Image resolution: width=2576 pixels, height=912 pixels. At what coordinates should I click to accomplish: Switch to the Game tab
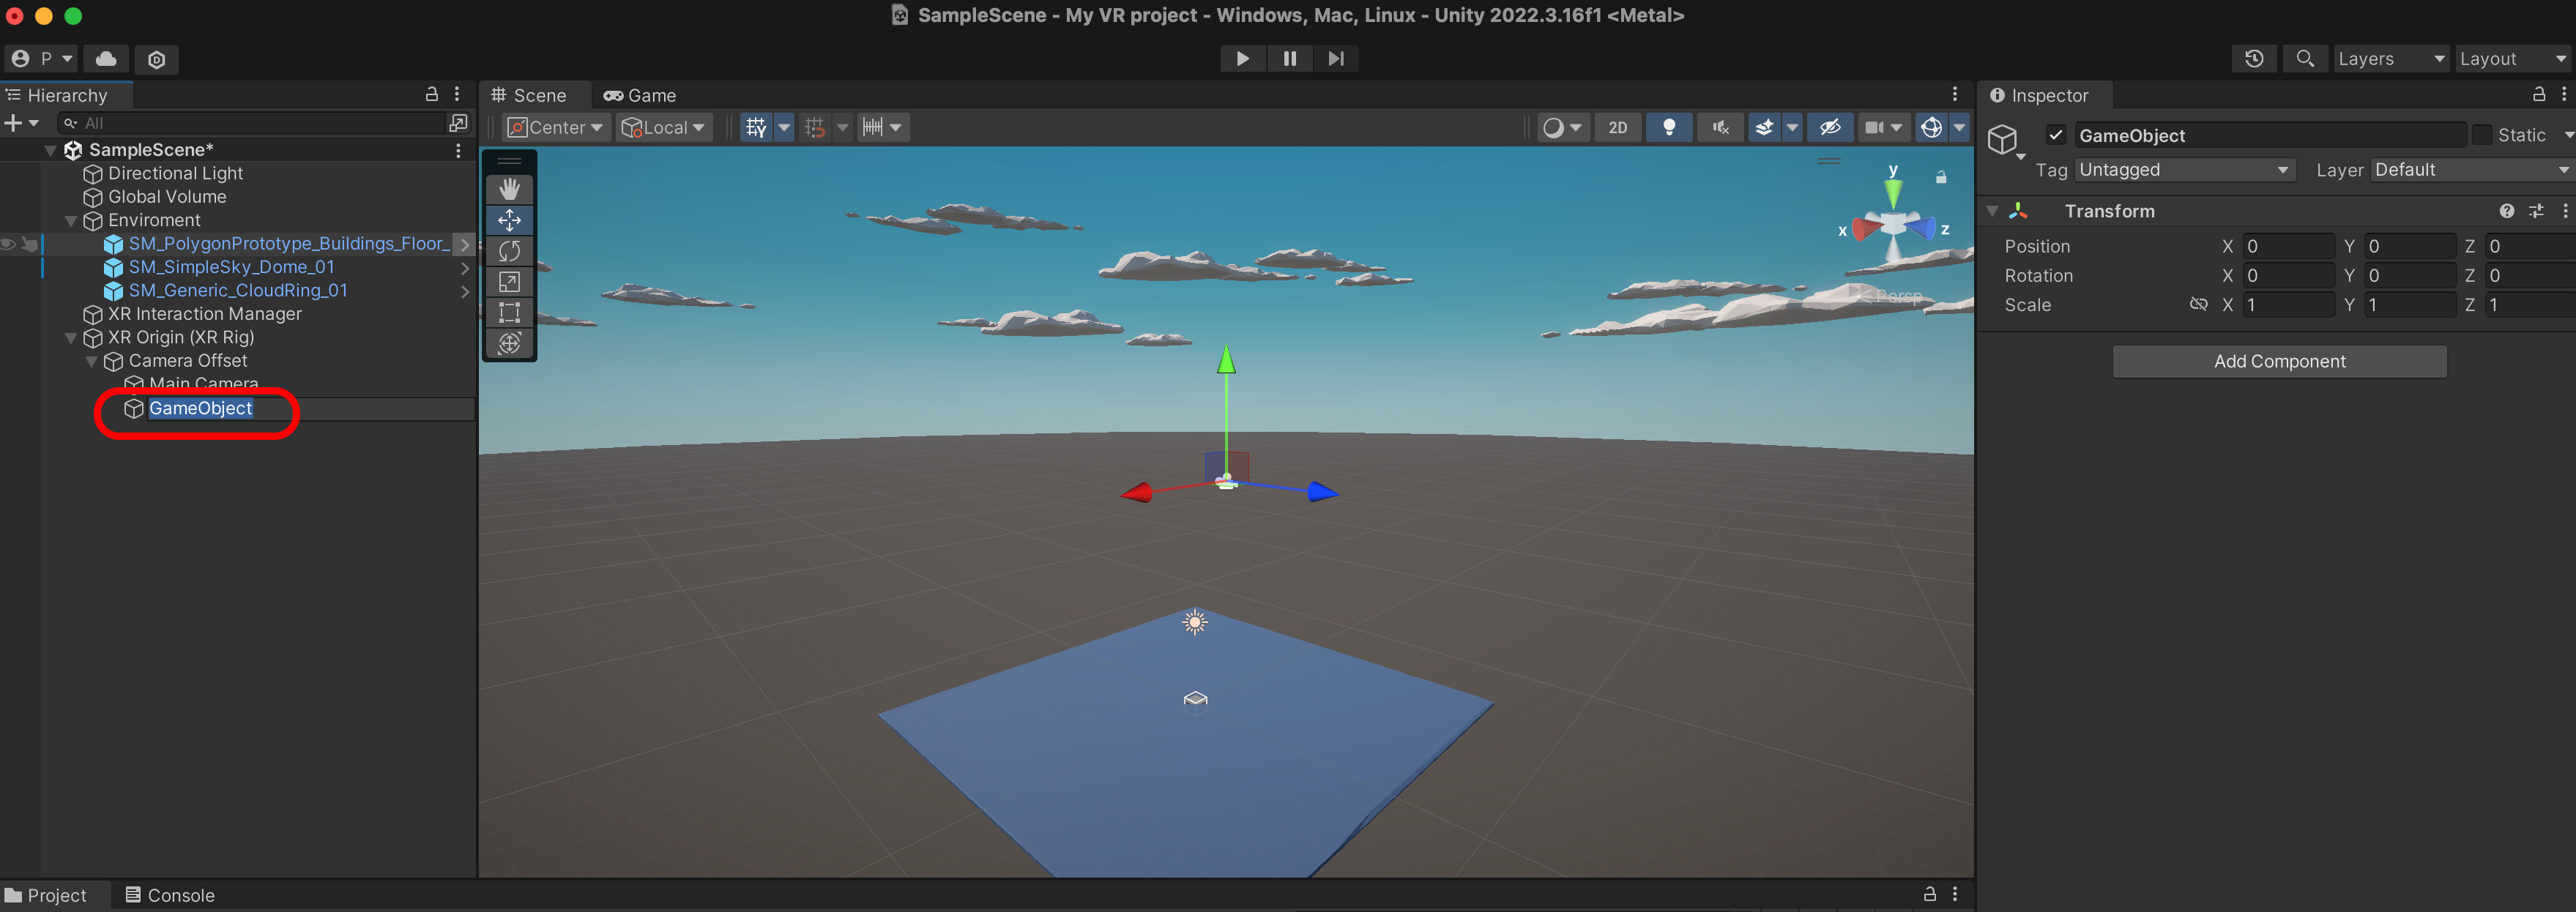[x=641, y=95]
